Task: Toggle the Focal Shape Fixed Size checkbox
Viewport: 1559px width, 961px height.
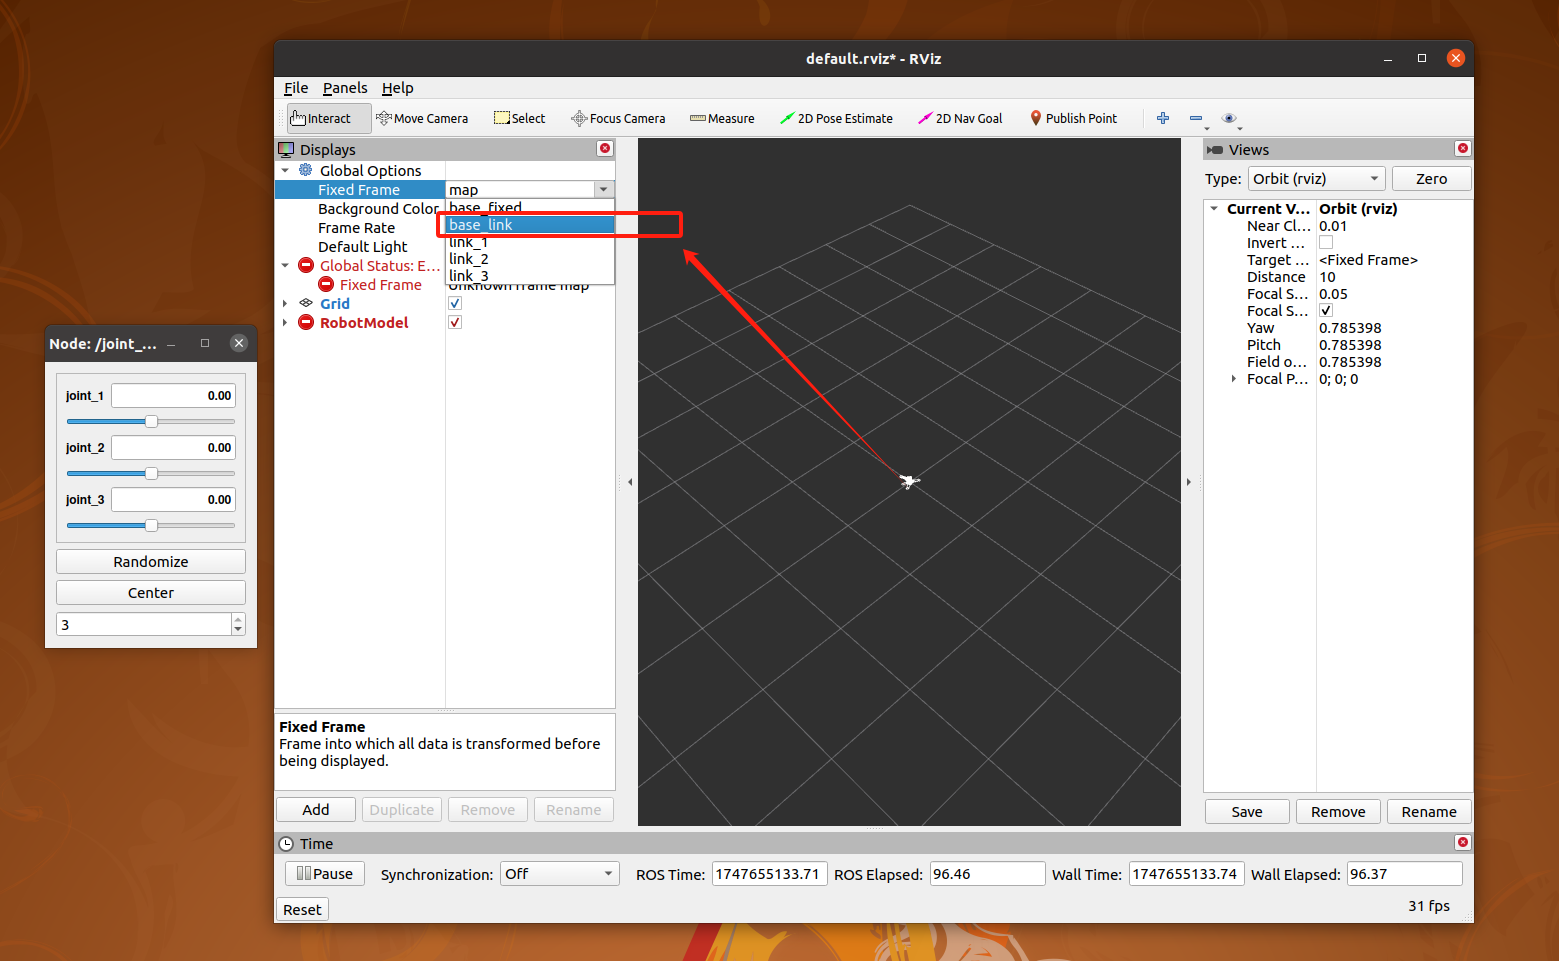Action: point(1326,310)
